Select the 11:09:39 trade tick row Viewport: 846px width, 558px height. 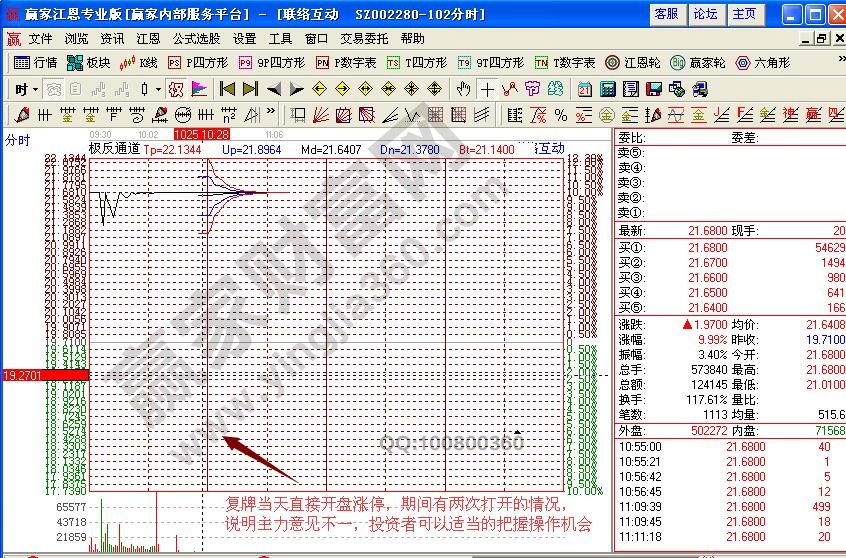[729, 507]
